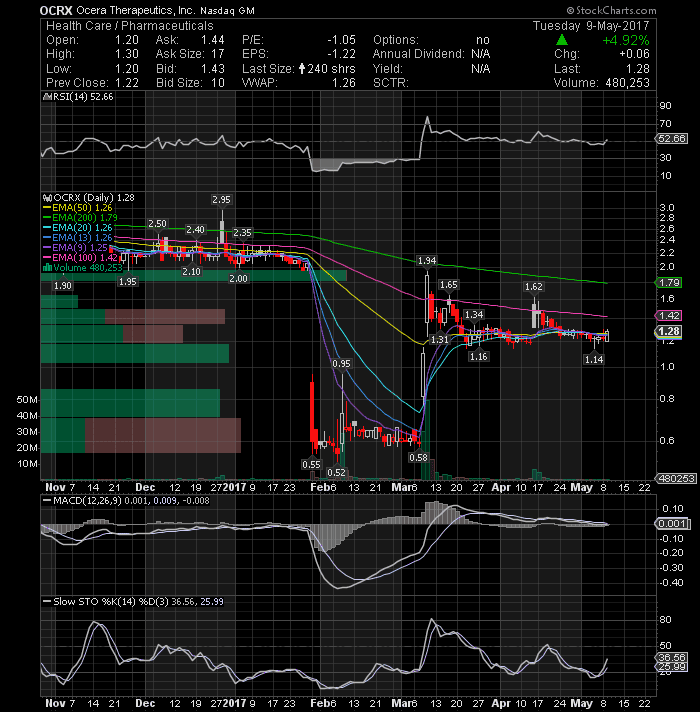
Task: Click the green up-arrow change indicator
Action: click(x=562, y=40)
